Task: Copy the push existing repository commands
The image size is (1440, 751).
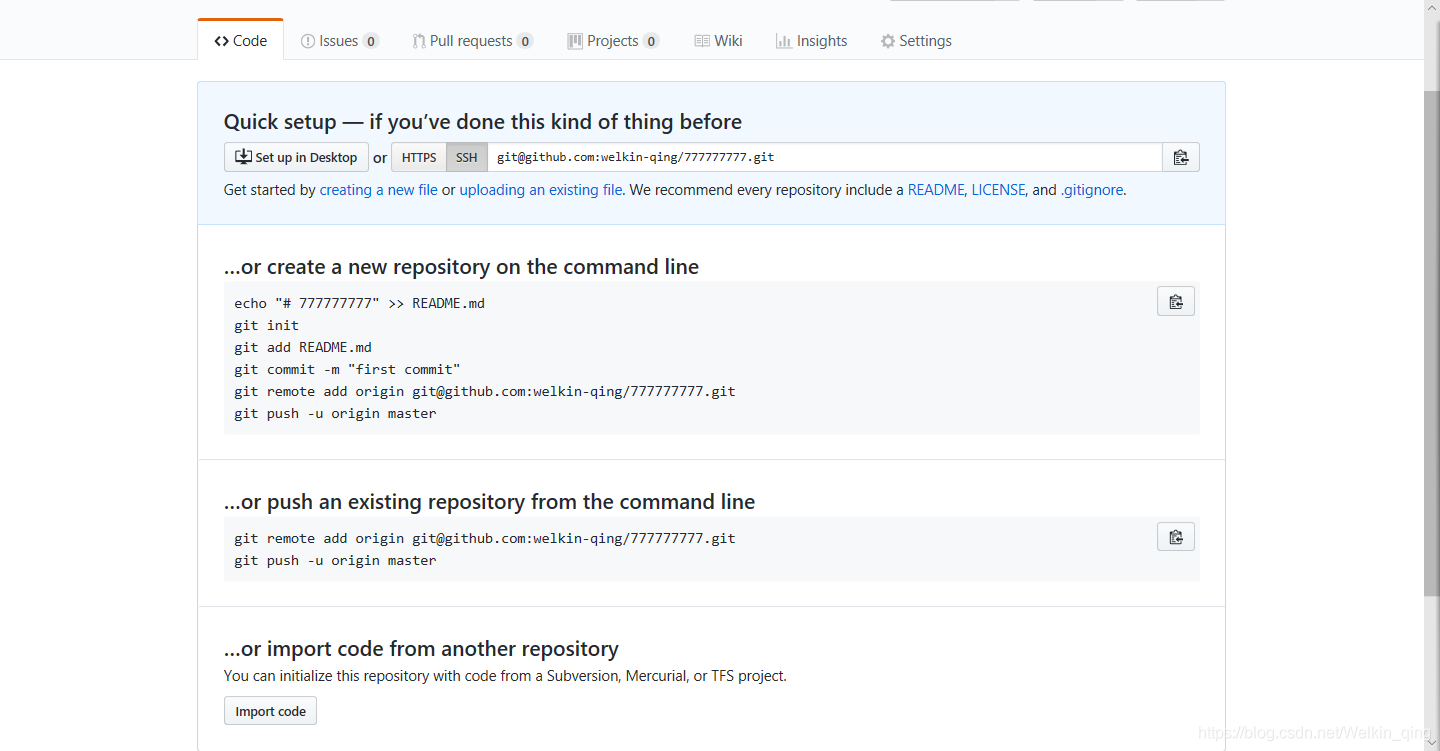Action: tap(1176, 537)
